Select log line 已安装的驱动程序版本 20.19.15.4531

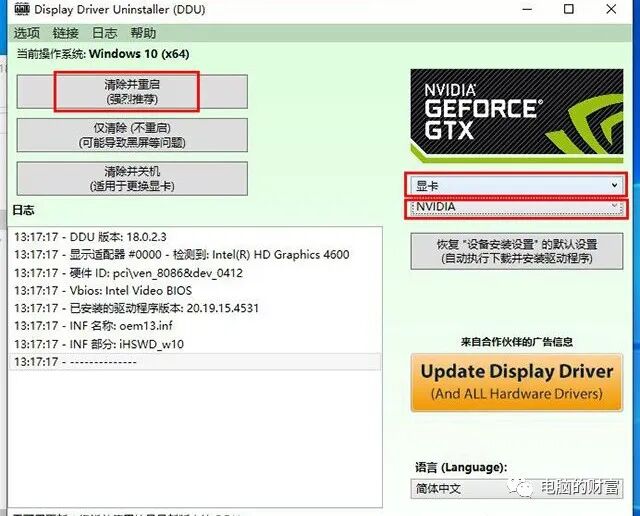point(195,308)
